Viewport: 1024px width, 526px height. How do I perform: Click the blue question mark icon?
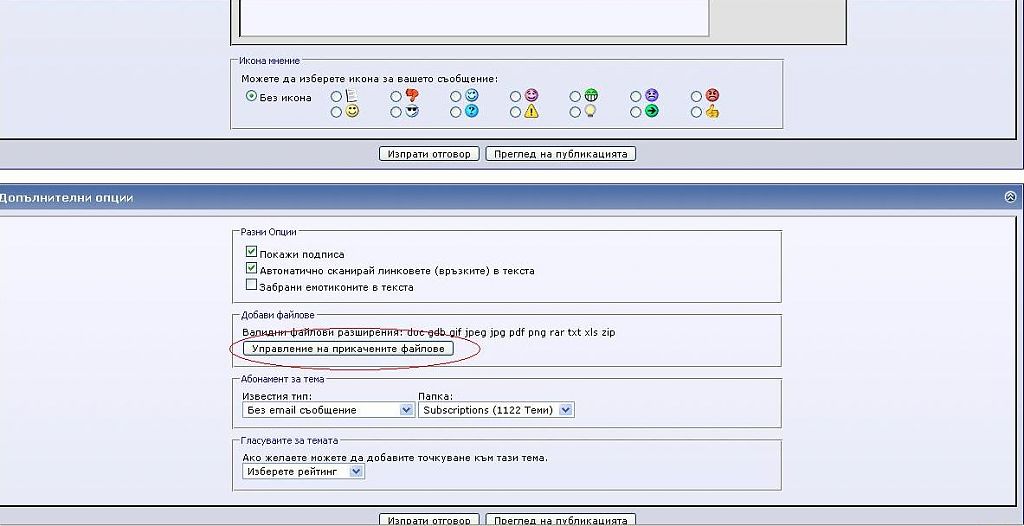[472, 111]
